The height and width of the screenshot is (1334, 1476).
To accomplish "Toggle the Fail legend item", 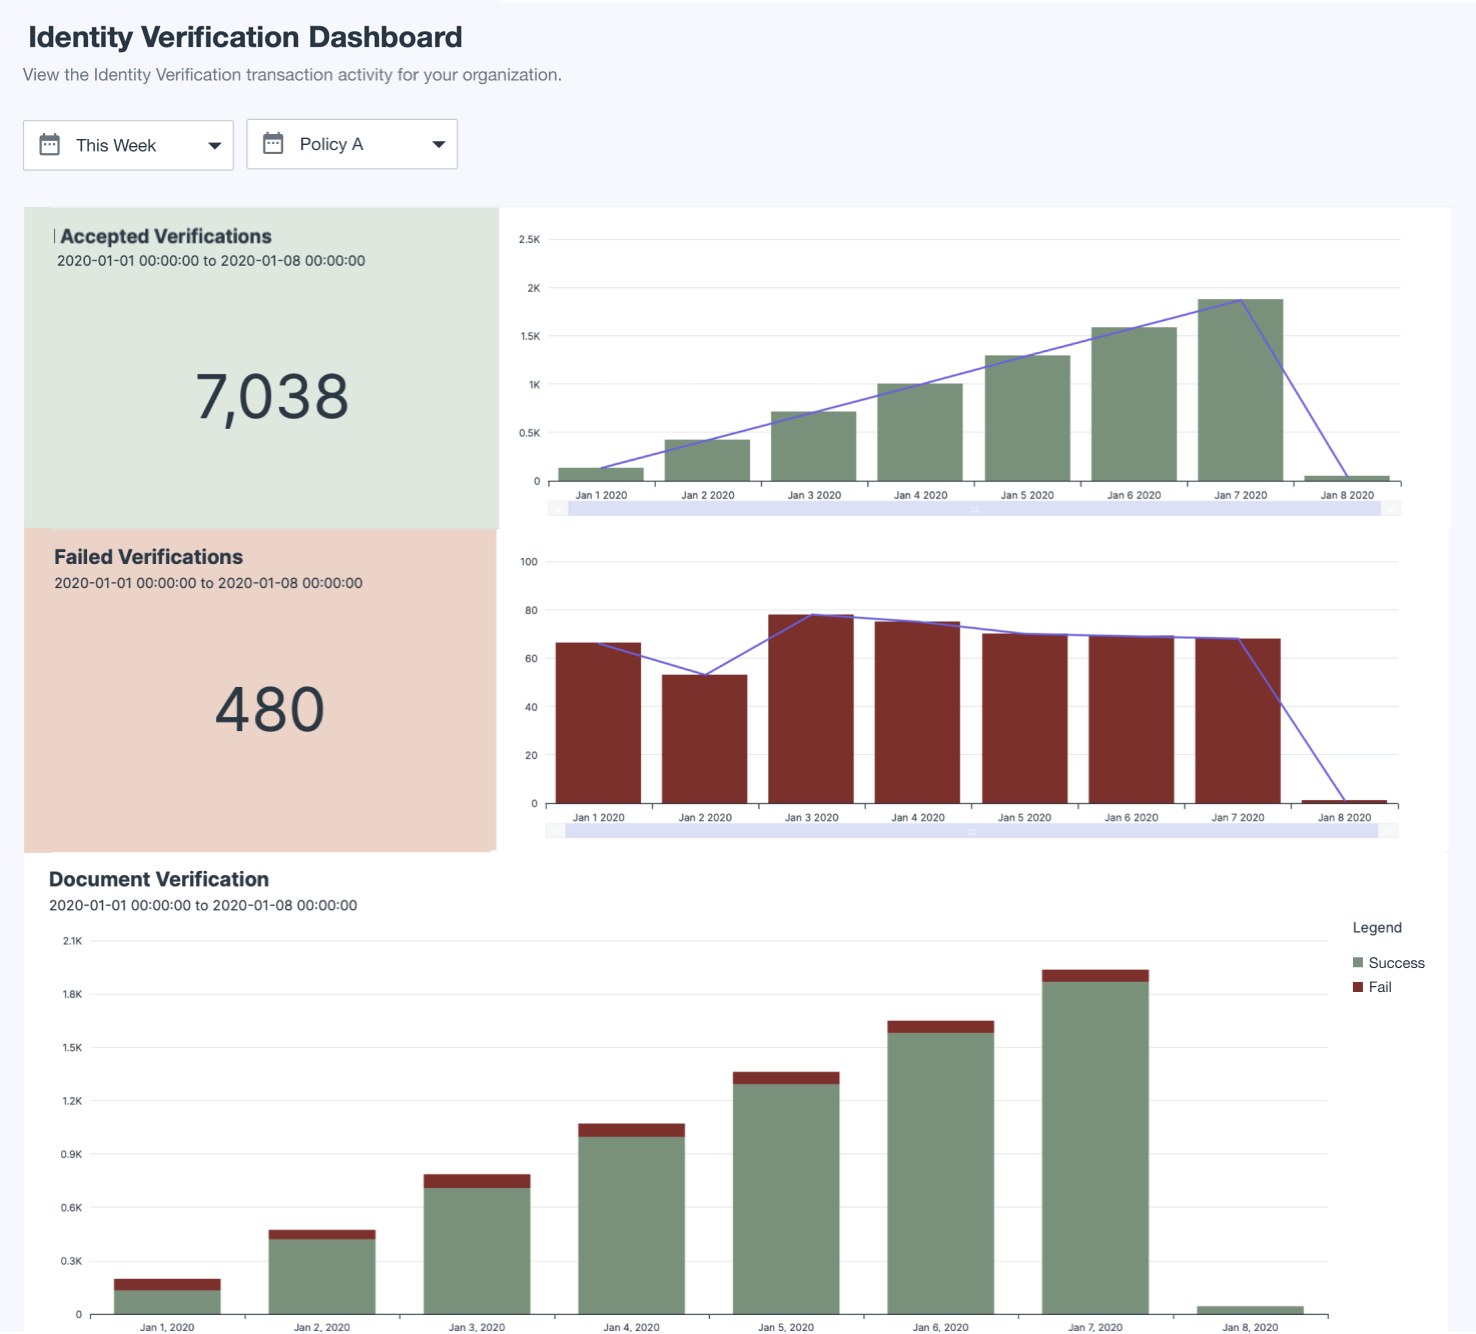I will point(1380,987).
